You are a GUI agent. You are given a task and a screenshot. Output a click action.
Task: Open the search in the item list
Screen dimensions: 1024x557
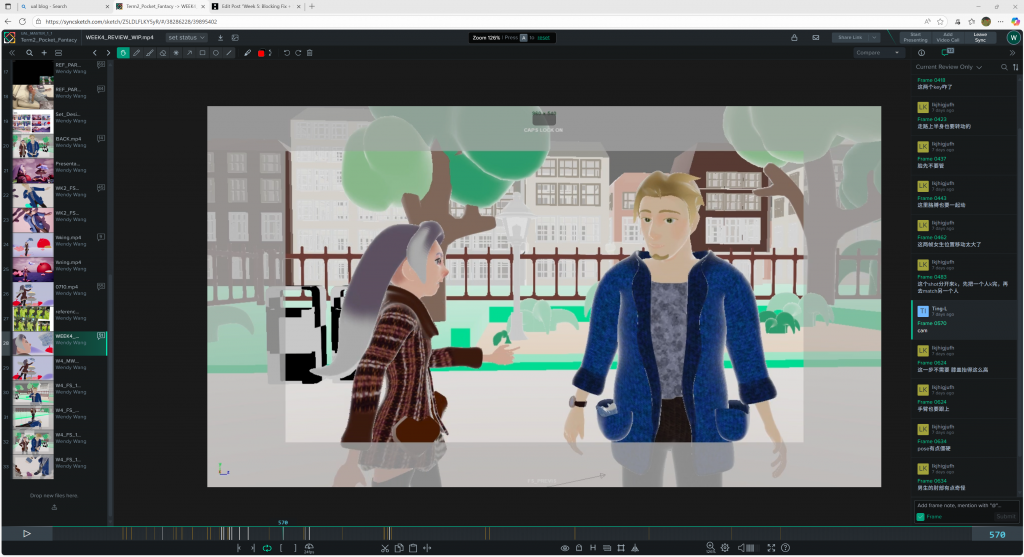coord(30,53)
